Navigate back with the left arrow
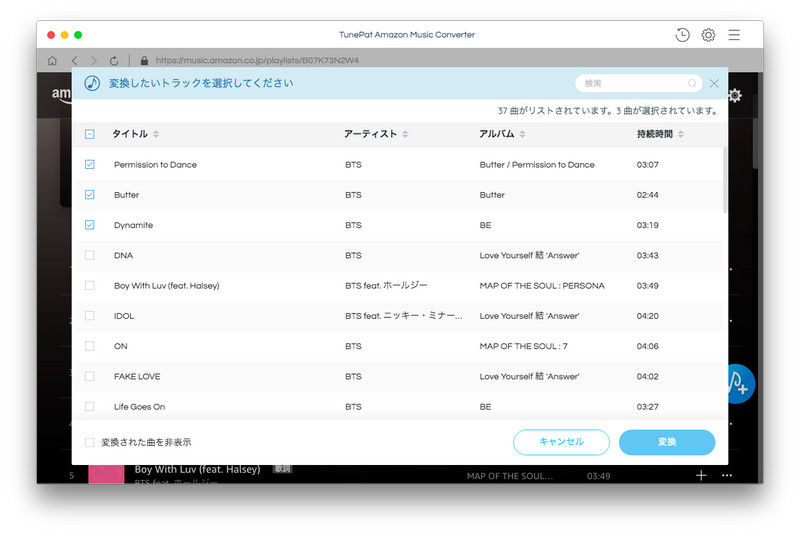The height and width of the screenshot is (536, 800). (x=74, y=61)
